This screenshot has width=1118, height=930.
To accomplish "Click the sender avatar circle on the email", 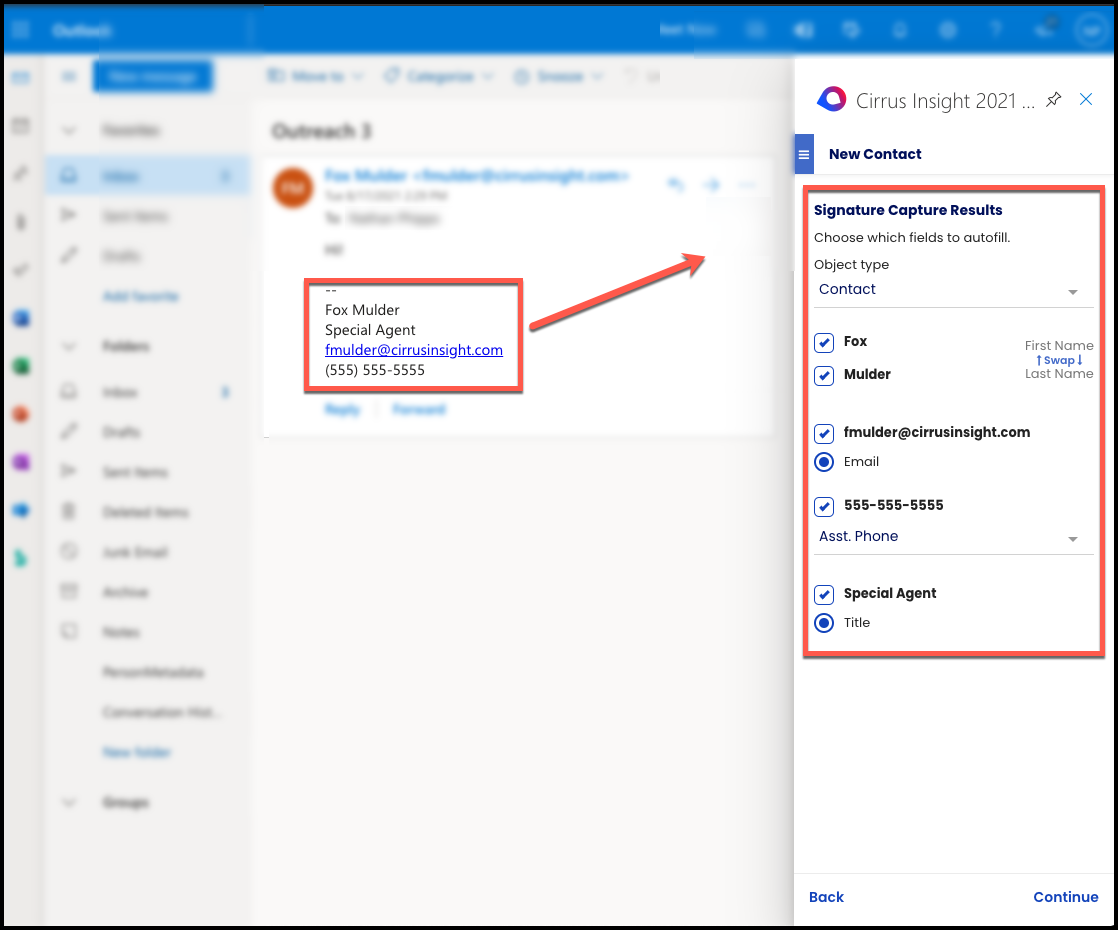I will coord(293,188).
